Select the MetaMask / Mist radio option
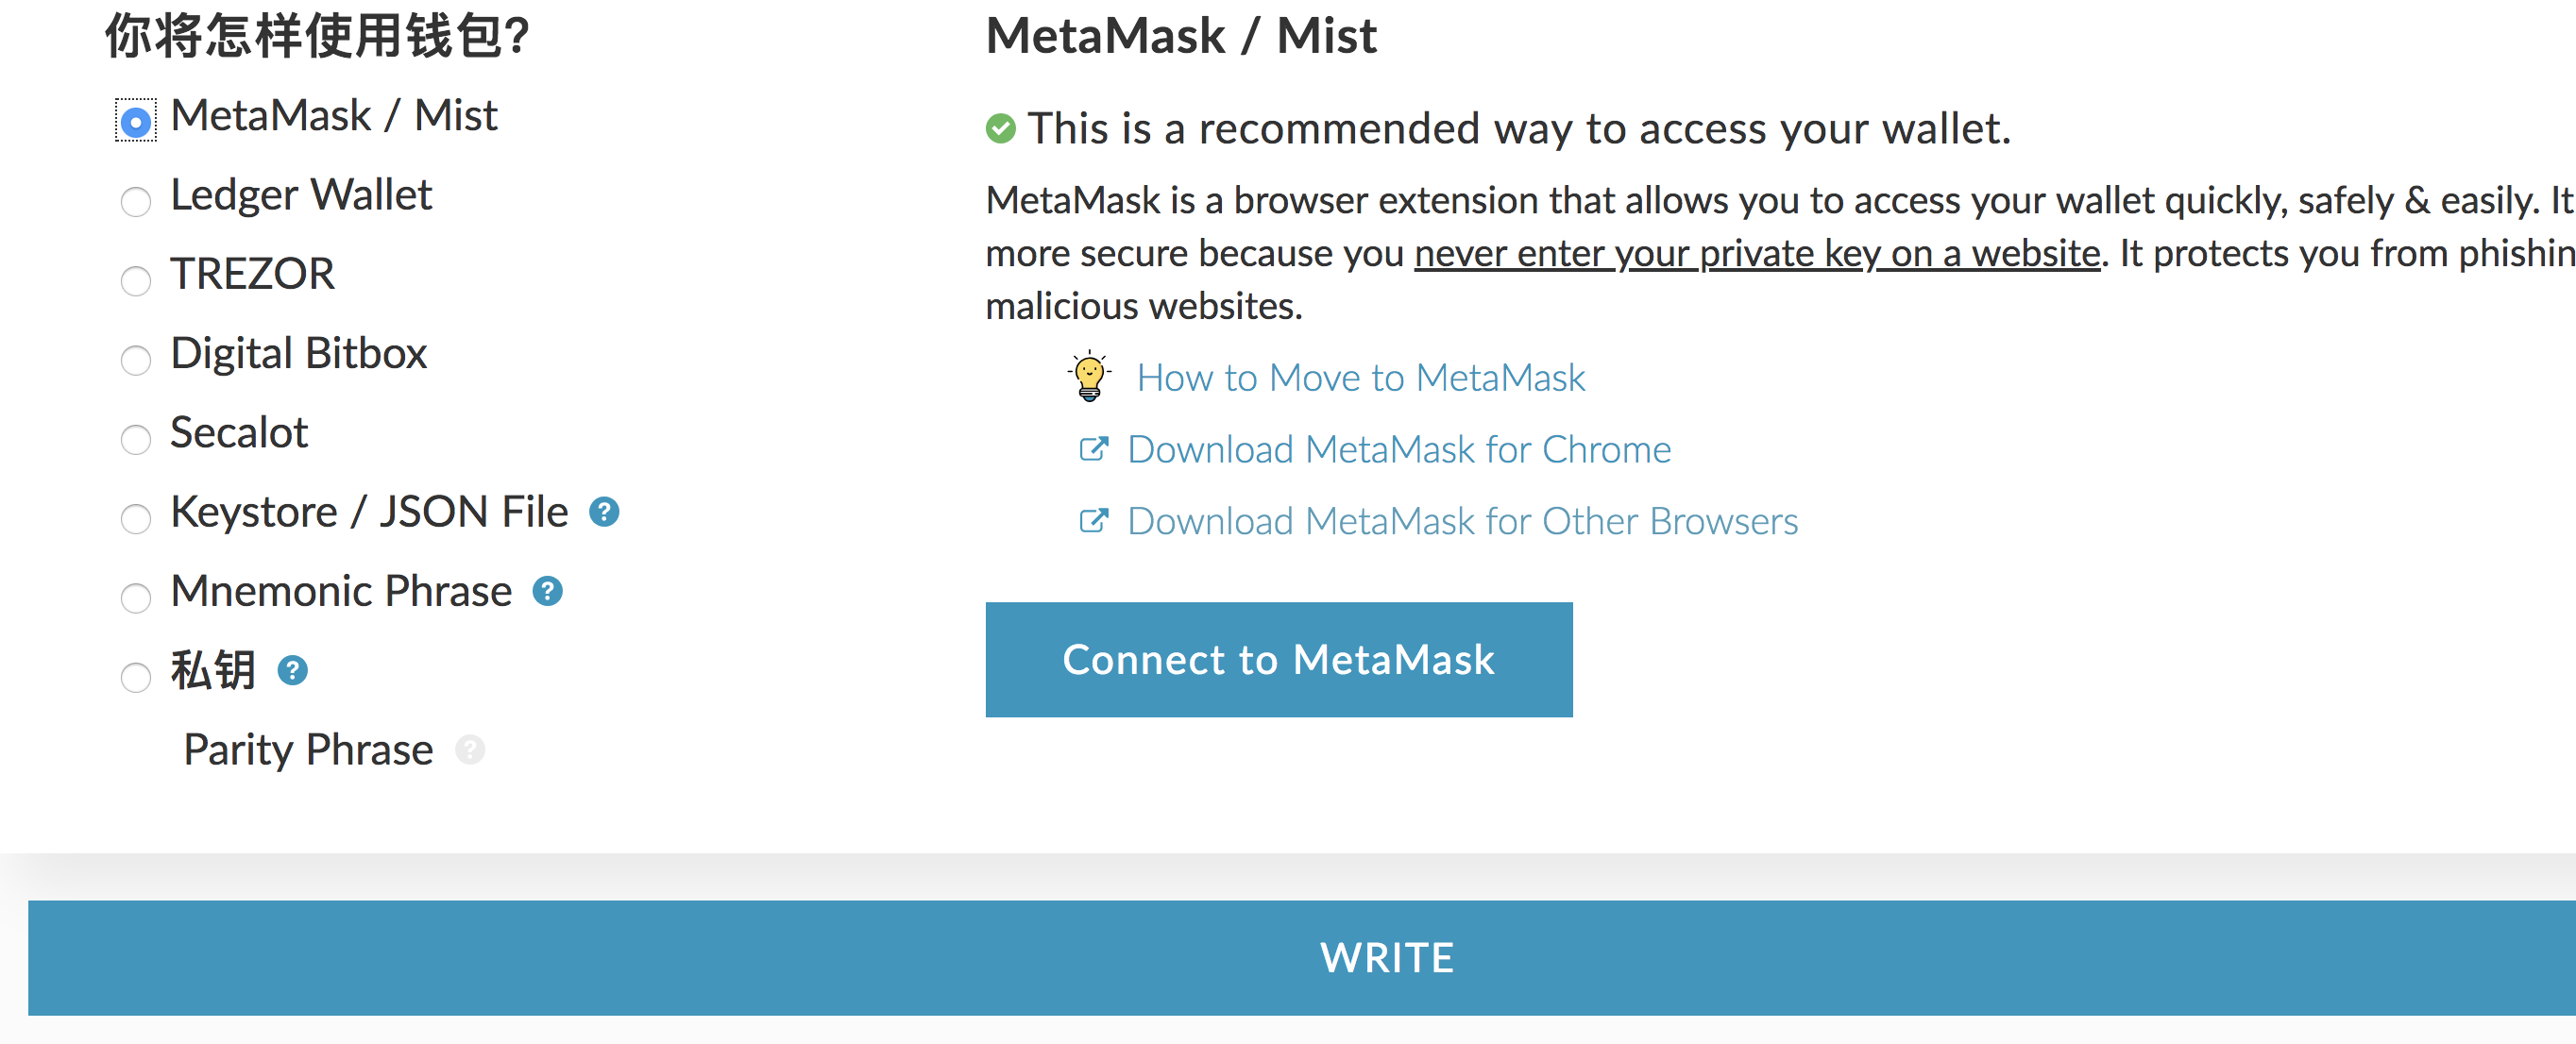The image size is (2576, 1044). (136, 122)
